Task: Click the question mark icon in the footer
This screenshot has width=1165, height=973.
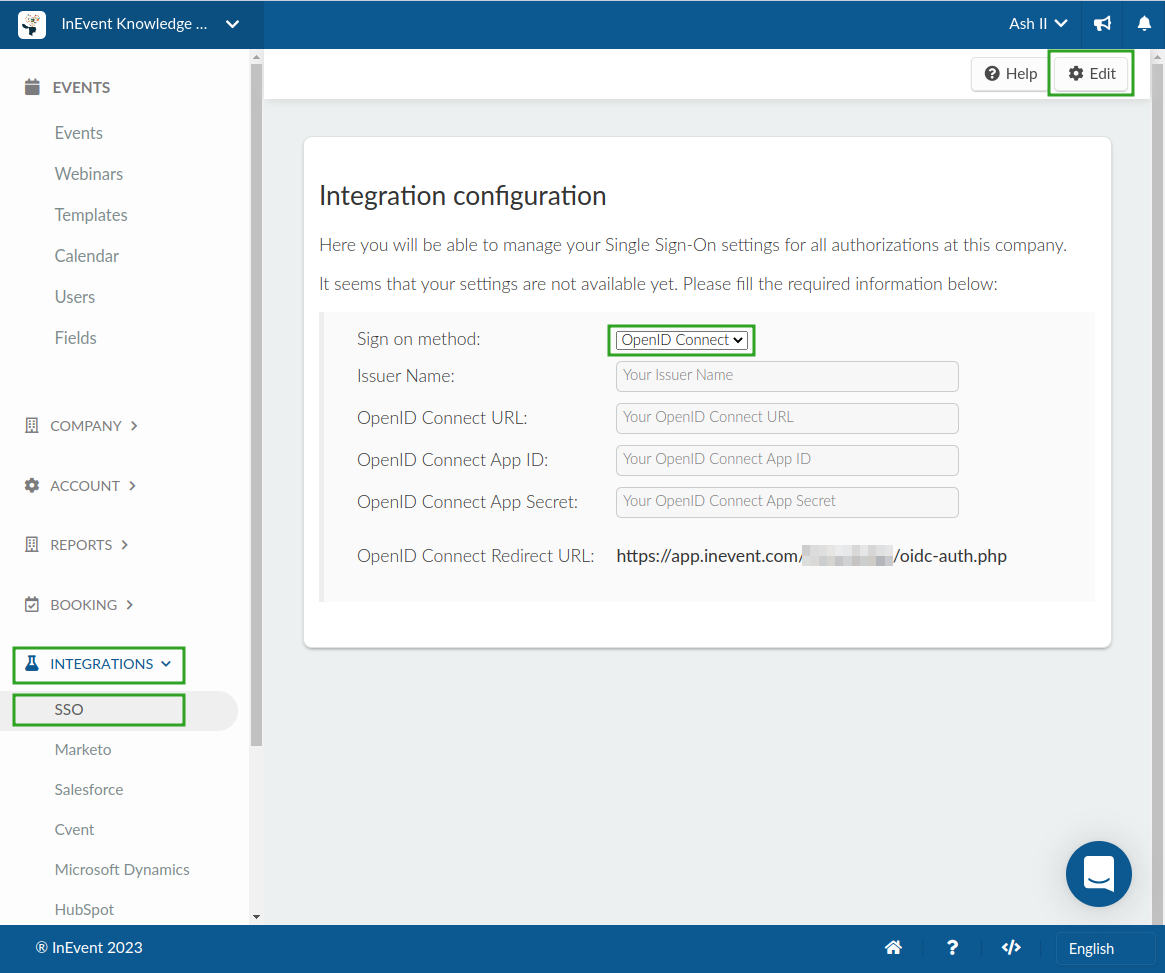Action: [953, 948]
